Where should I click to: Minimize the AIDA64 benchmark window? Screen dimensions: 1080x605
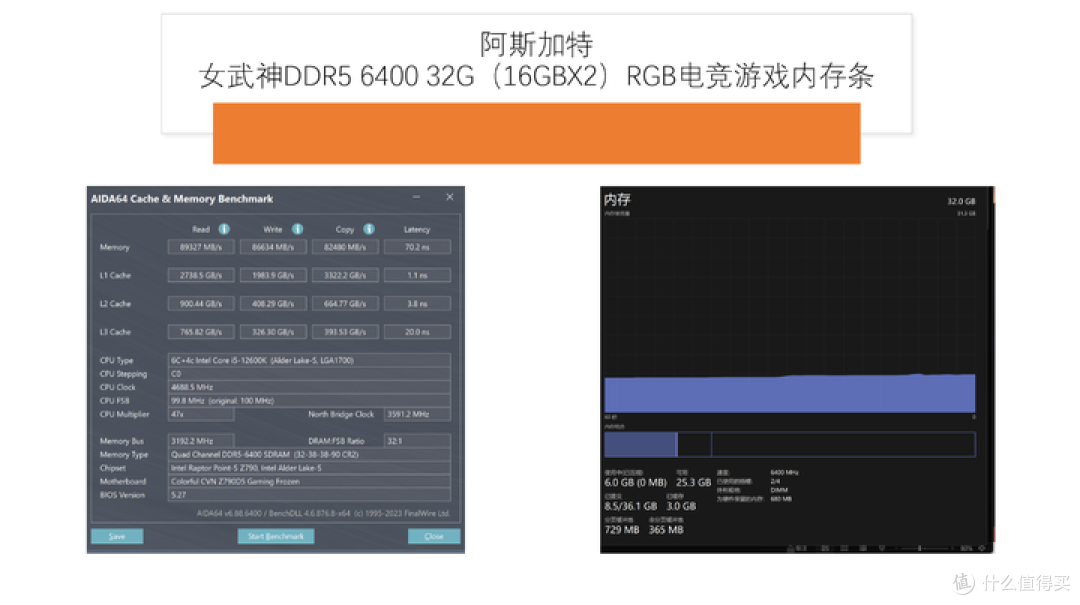(416, 197)
